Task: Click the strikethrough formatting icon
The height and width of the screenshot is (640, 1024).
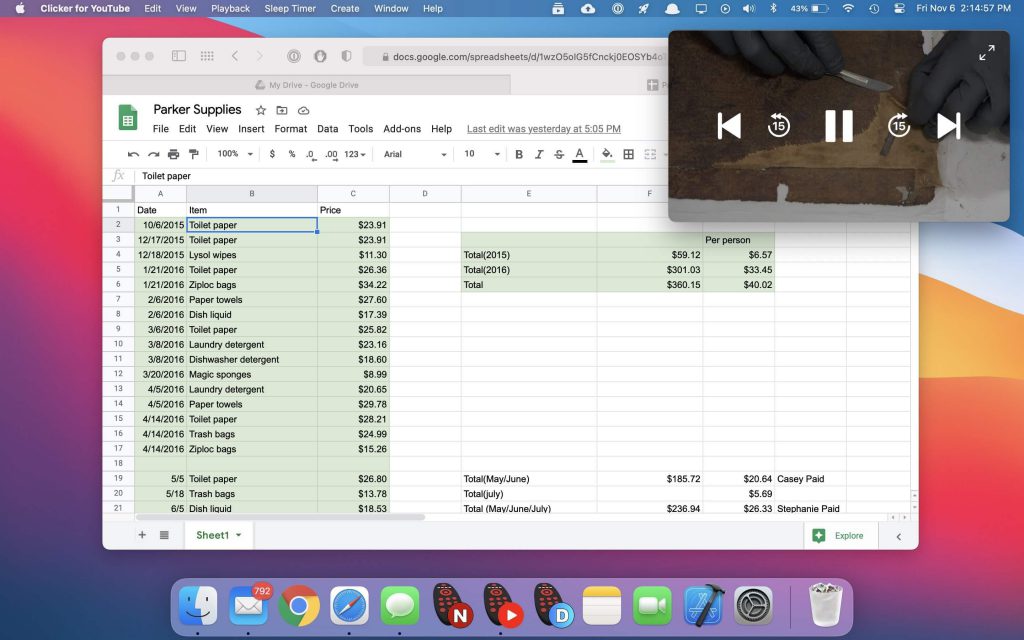Action: tap(558, 154)
